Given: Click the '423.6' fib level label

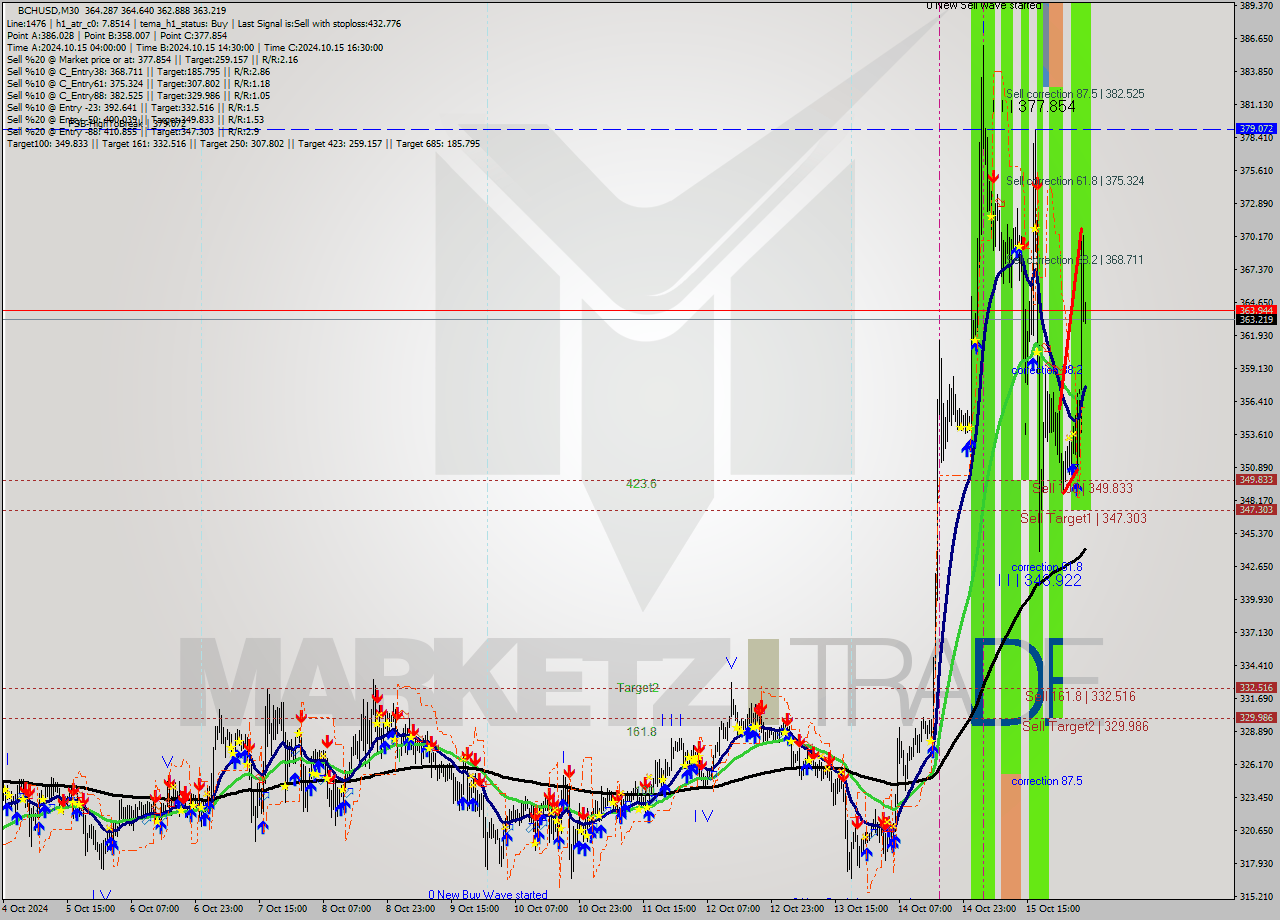Looking at the screenshot, I should tap(641, 484).
